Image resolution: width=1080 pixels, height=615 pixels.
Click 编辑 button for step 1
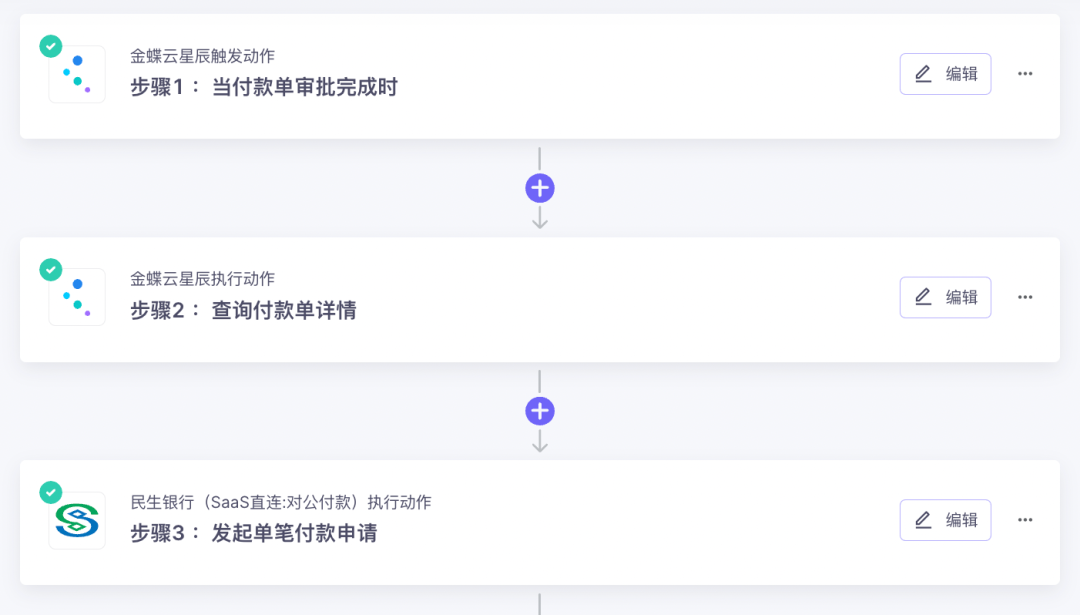click(x=945, y=74)
